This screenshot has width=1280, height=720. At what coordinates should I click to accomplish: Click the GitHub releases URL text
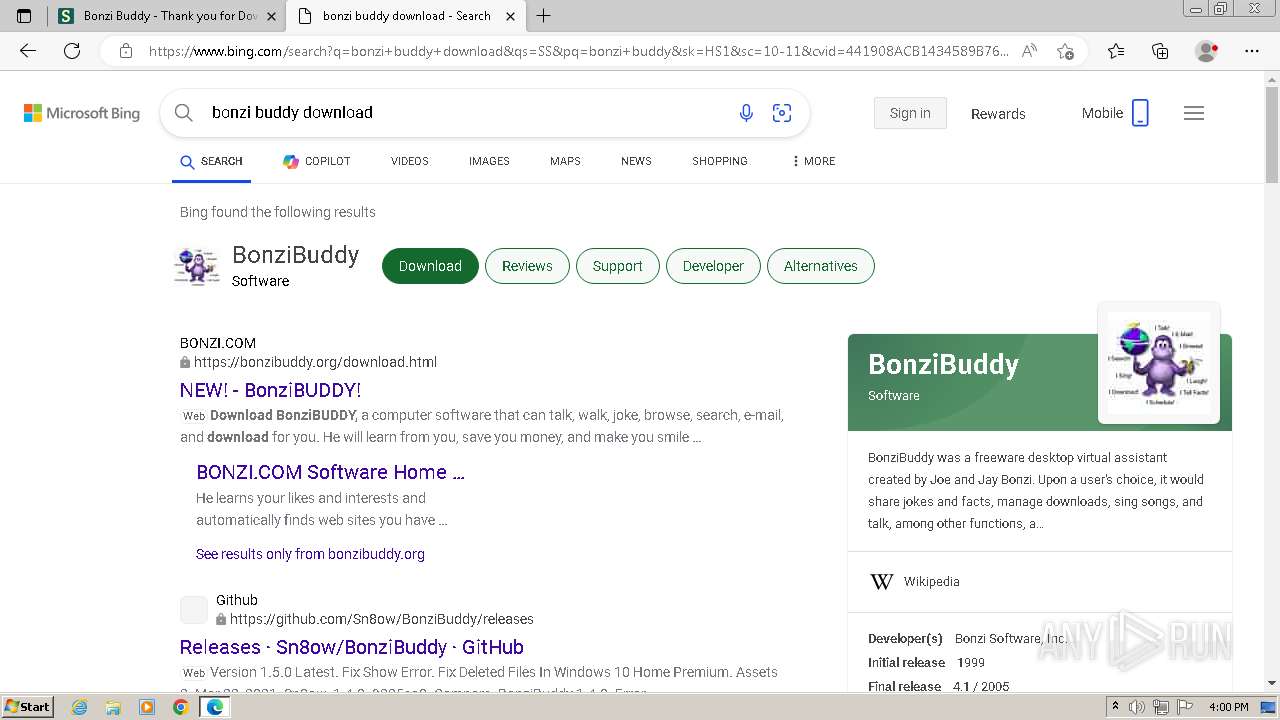pos(381,619)
